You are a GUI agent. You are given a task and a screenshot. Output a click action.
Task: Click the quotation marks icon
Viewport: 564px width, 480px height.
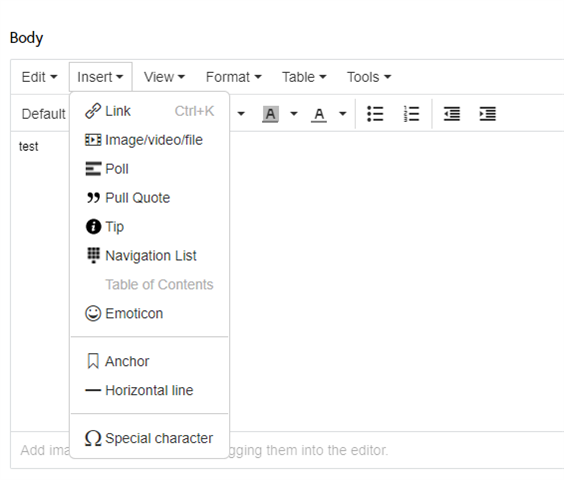click(x=93, y=198)
